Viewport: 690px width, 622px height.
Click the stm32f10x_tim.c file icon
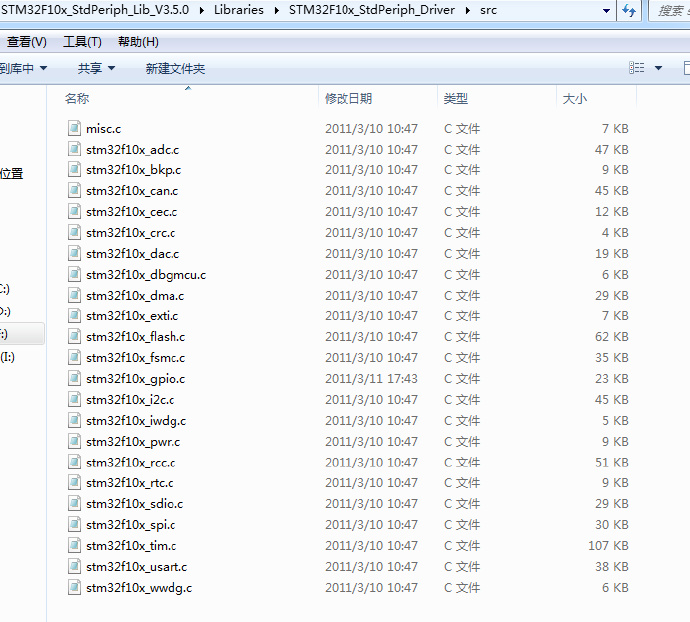click(x=74, y=545)
